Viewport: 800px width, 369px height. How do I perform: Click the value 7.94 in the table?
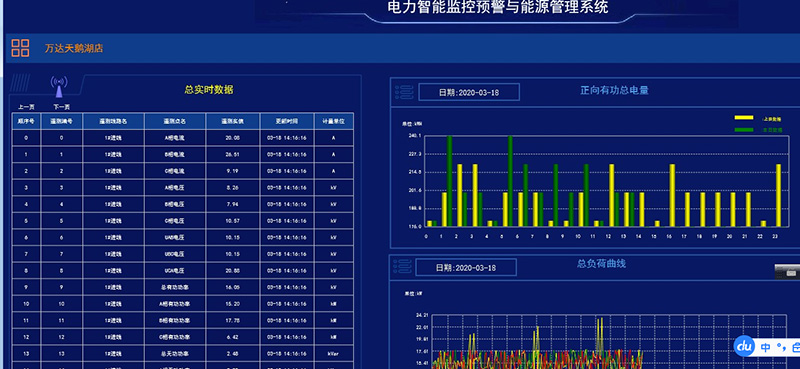[x=233, y=204]
